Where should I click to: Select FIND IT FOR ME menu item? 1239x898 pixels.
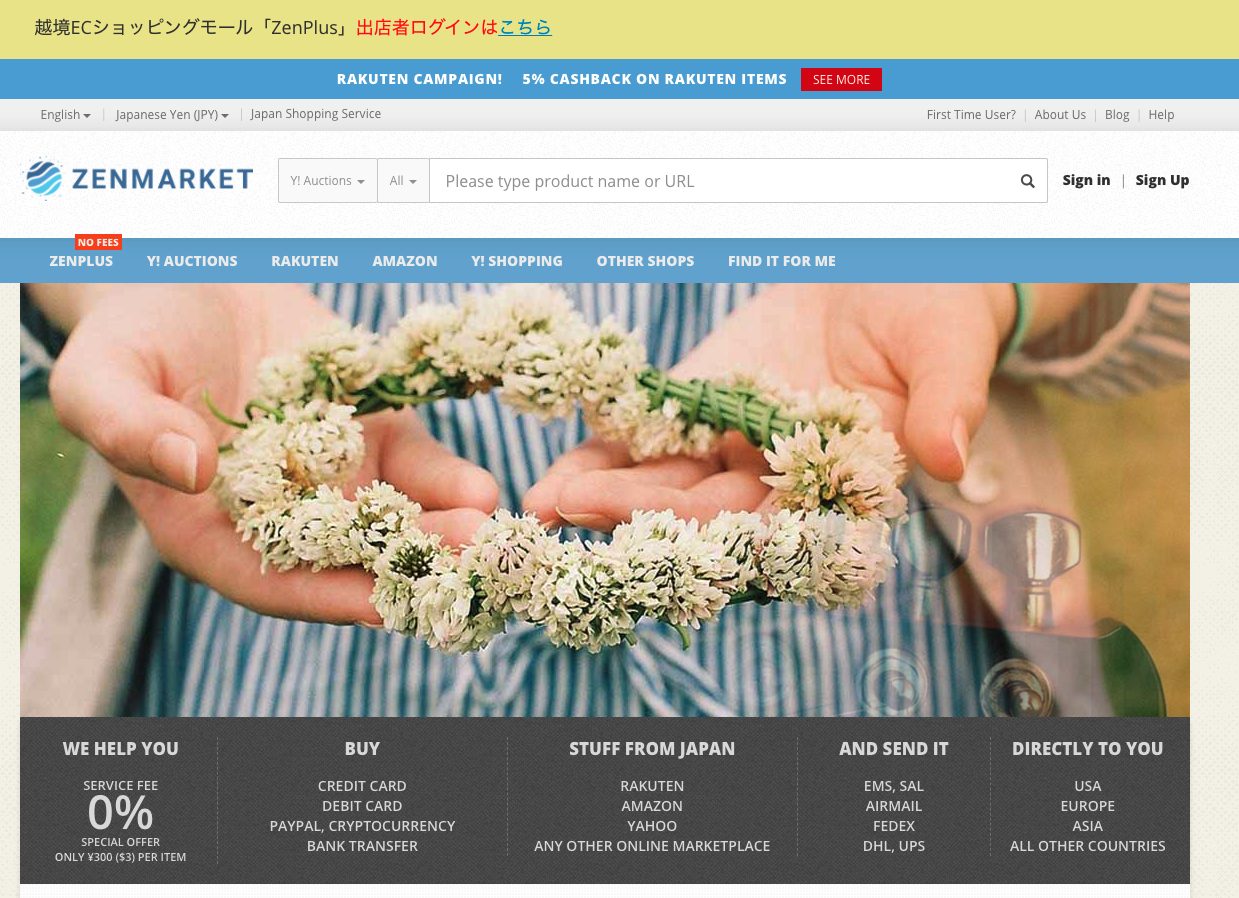coord(782,261)
